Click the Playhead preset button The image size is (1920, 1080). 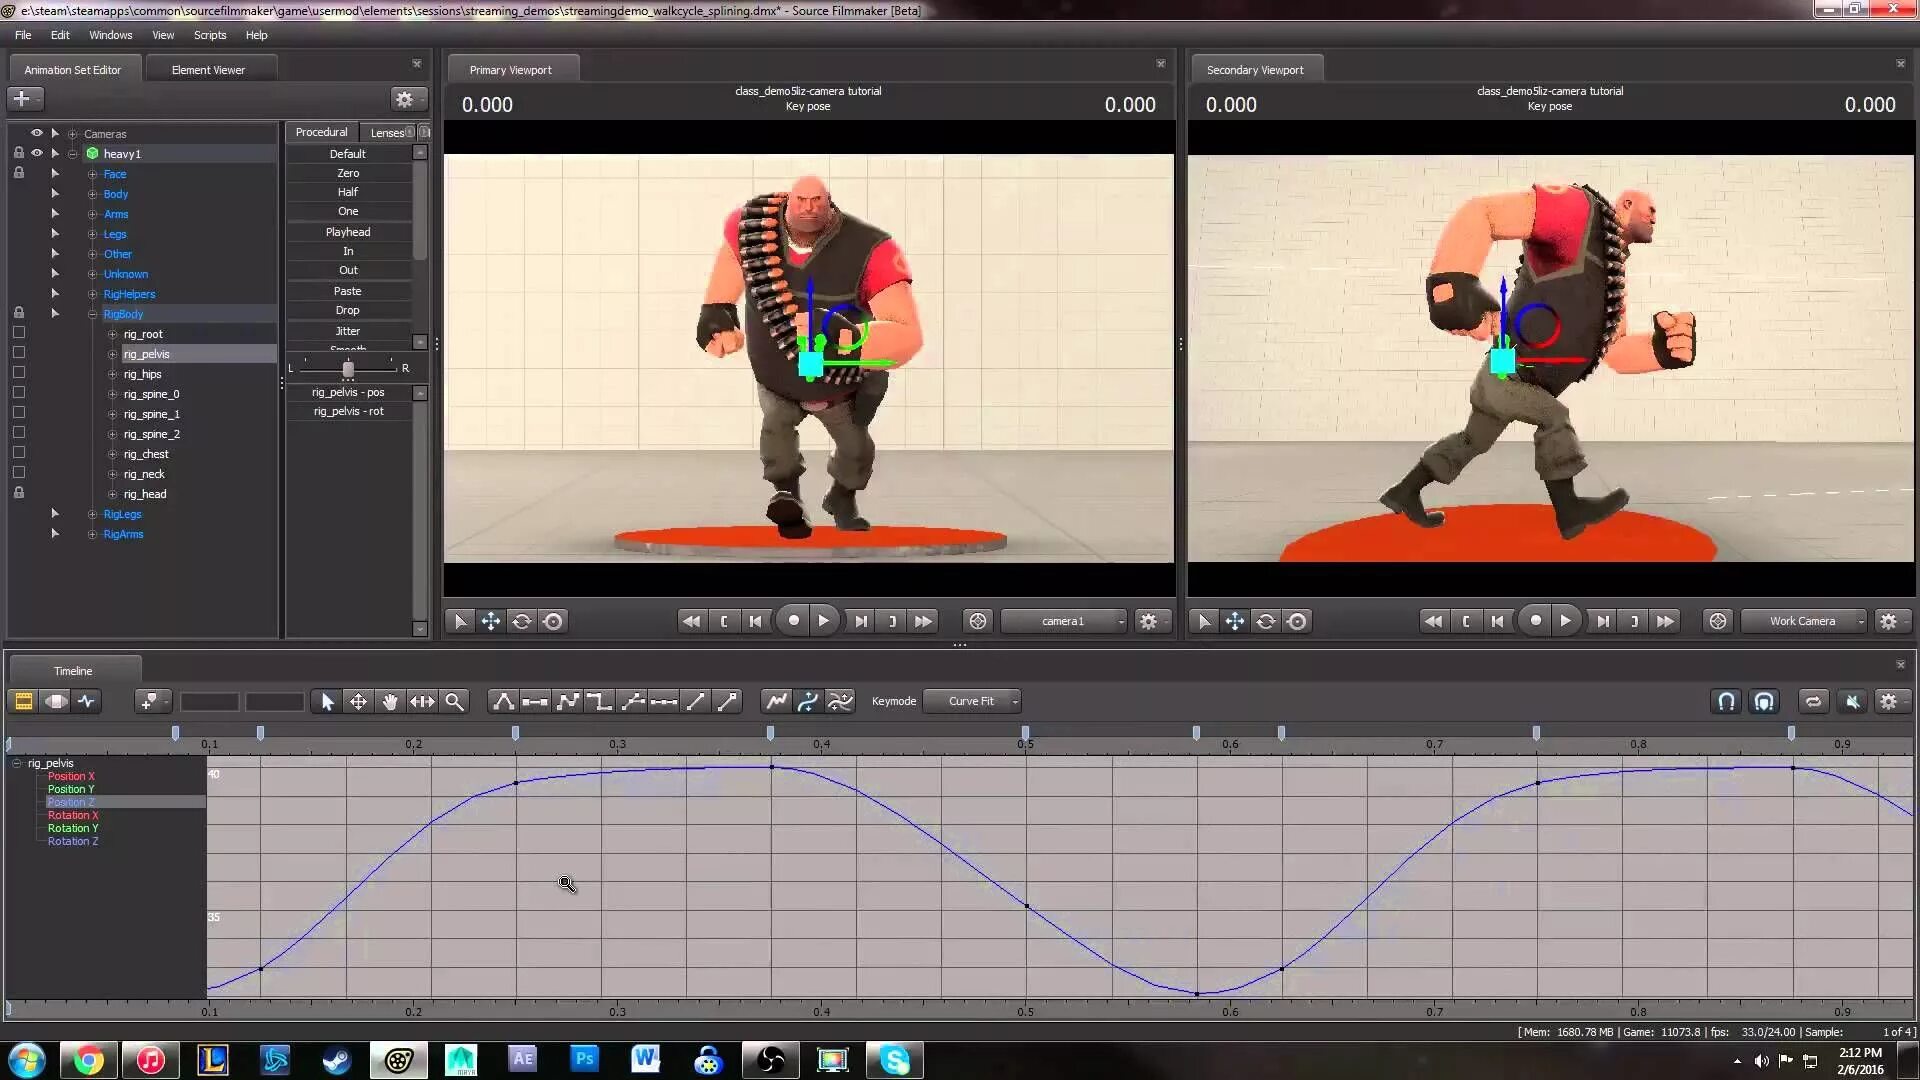point(347,232)
